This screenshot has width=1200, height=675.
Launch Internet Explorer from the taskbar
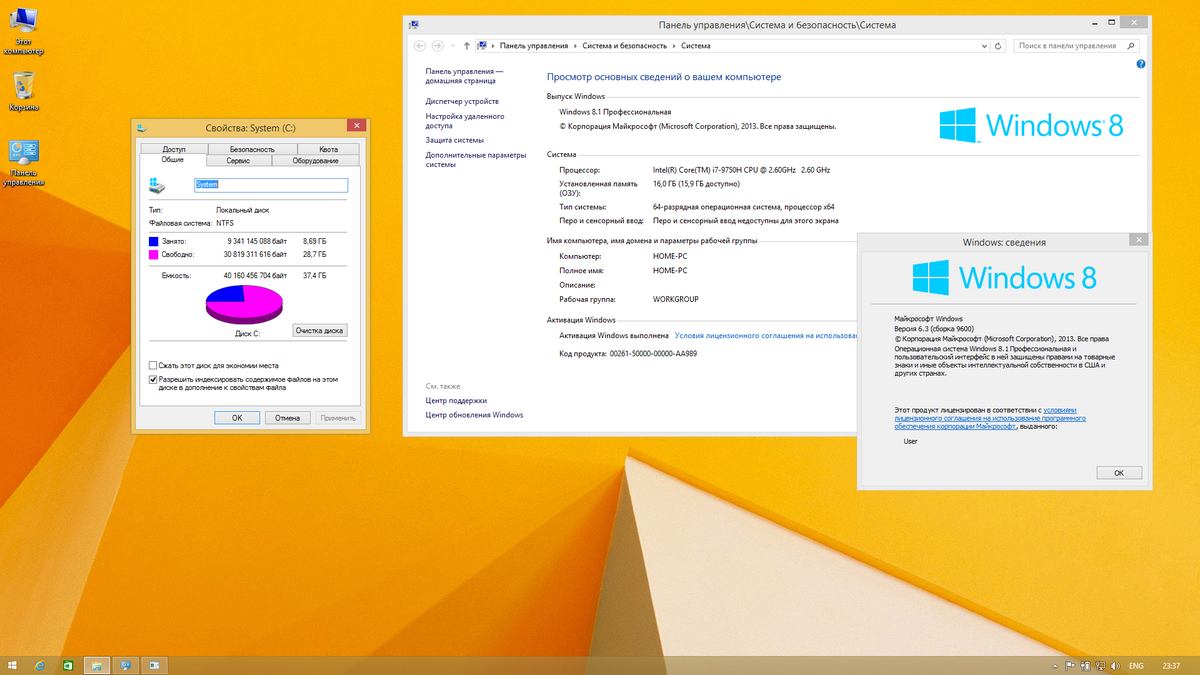coord(40,665)
